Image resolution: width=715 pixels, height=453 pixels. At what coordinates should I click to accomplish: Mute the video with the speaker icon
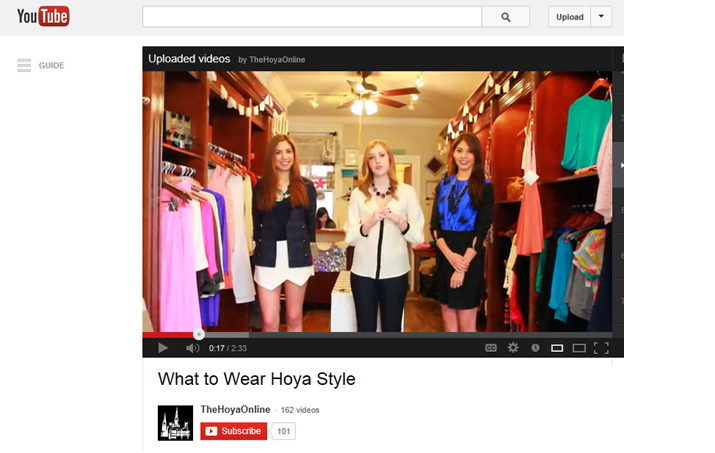192,348
